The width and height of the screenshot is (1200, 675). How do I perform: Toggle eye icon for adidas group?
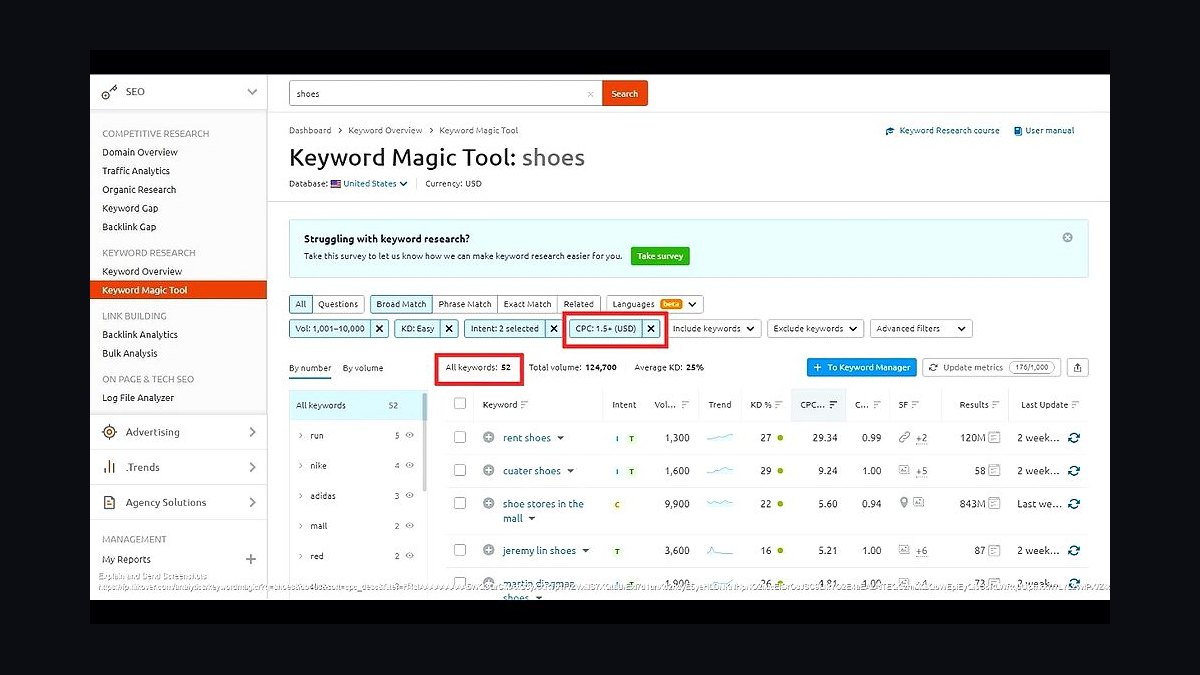(410, 496)
